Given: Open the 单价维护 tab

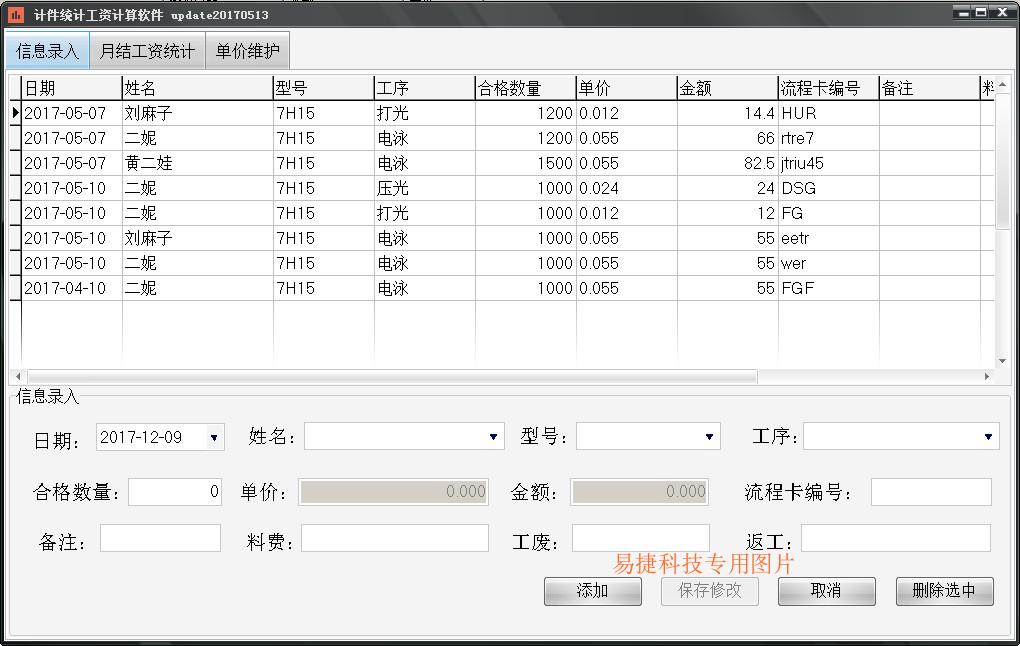Looking at the screenshot, I should pyautogui.click(x=247, y=51).
